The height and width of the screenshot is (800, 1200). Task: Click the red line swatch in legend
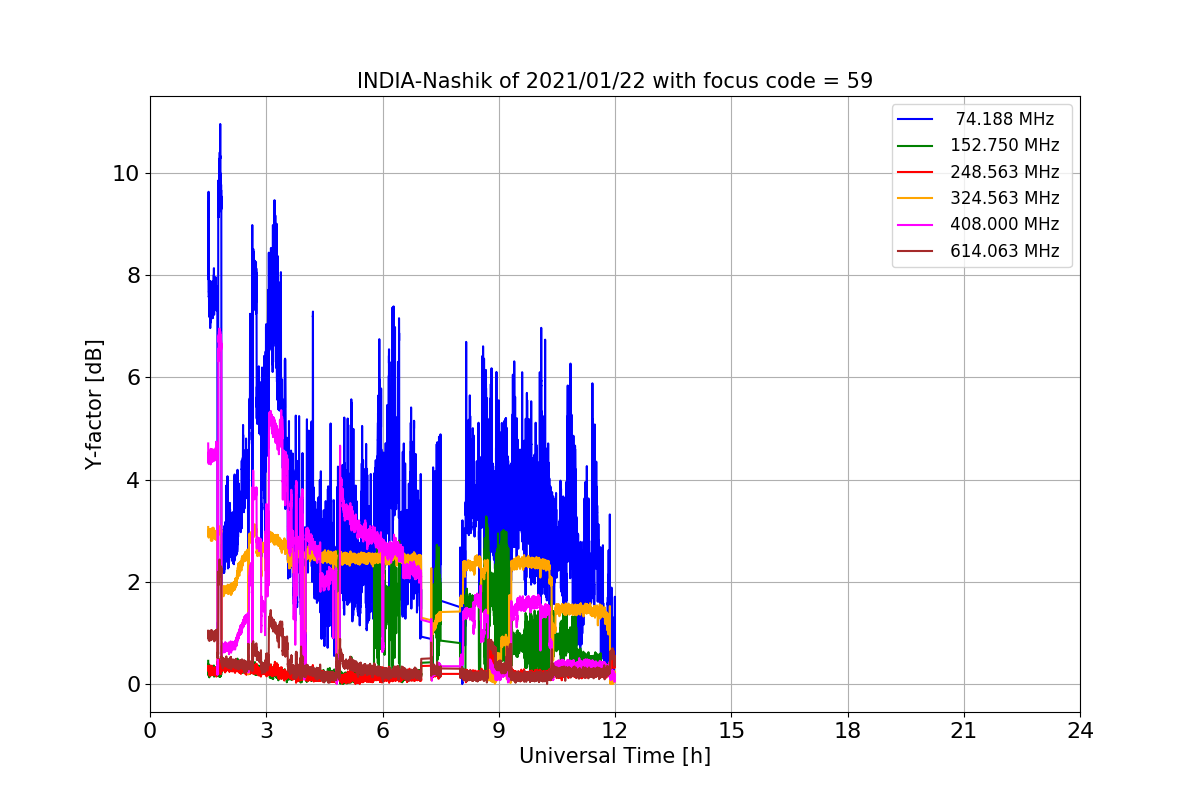point(915,172)
